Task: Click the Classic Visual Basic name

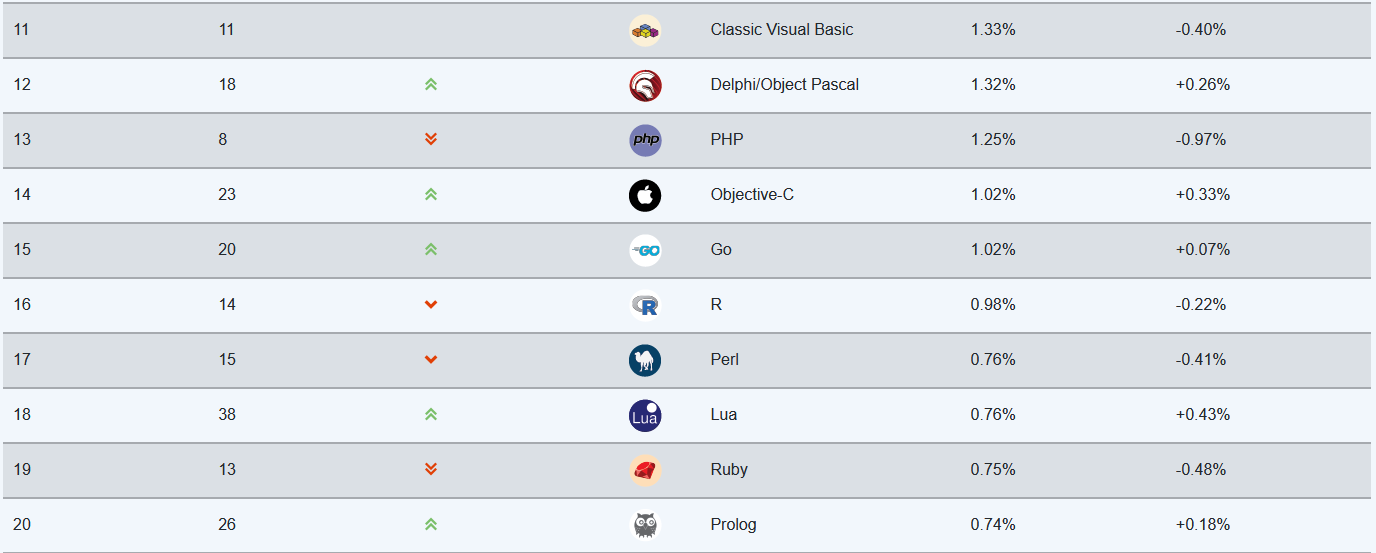Action: 782,30
